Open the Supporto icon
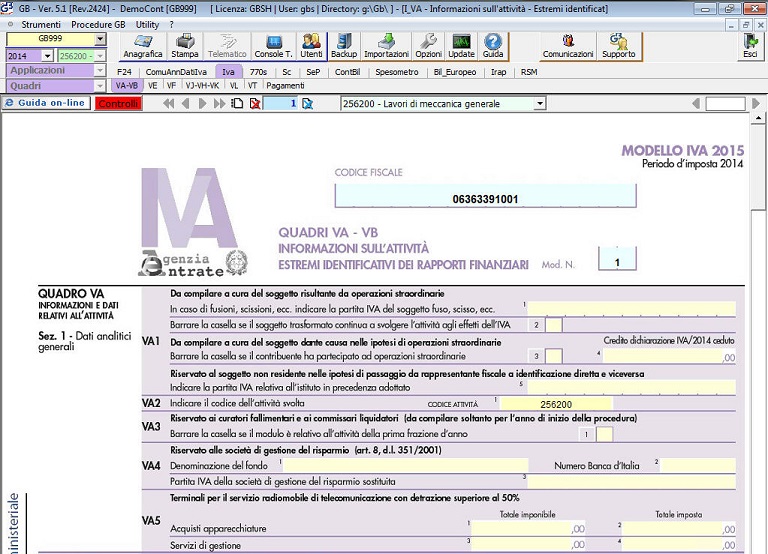This screenshot has height=554, width=768. click(619, 47)
